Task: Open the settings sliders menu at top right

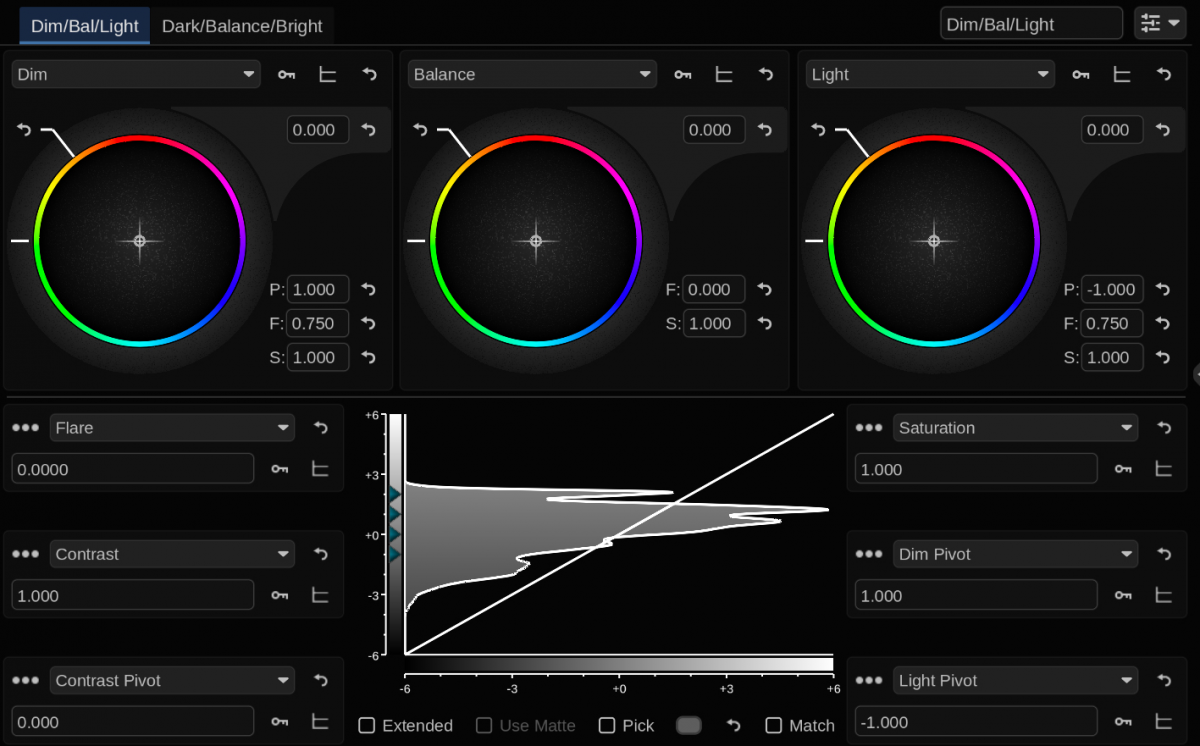Action: point(1159,24)
